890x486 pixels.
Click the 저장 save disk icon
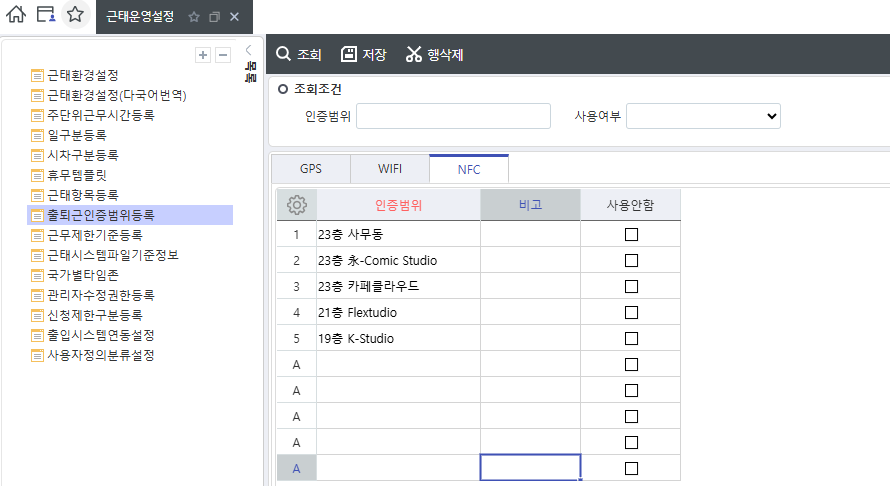pos(349,54)
